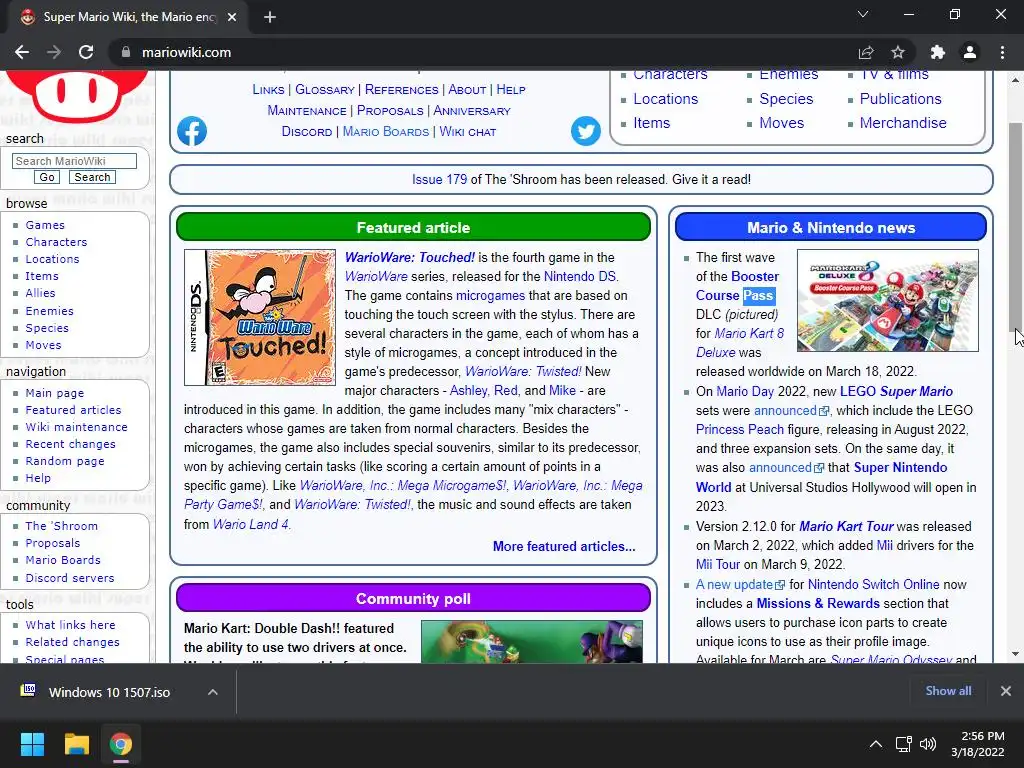Click the site lock icon in address bar

(126, 52)
